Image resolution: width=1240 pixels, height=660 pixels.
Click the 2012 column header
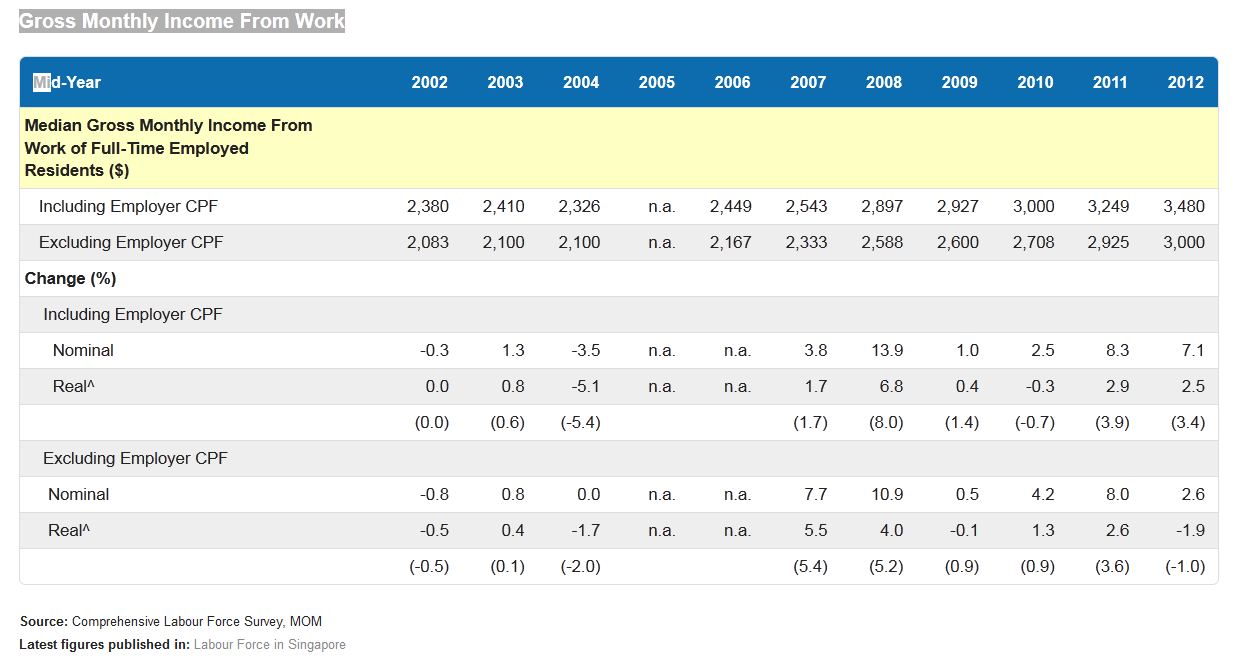pos(1186,82)
